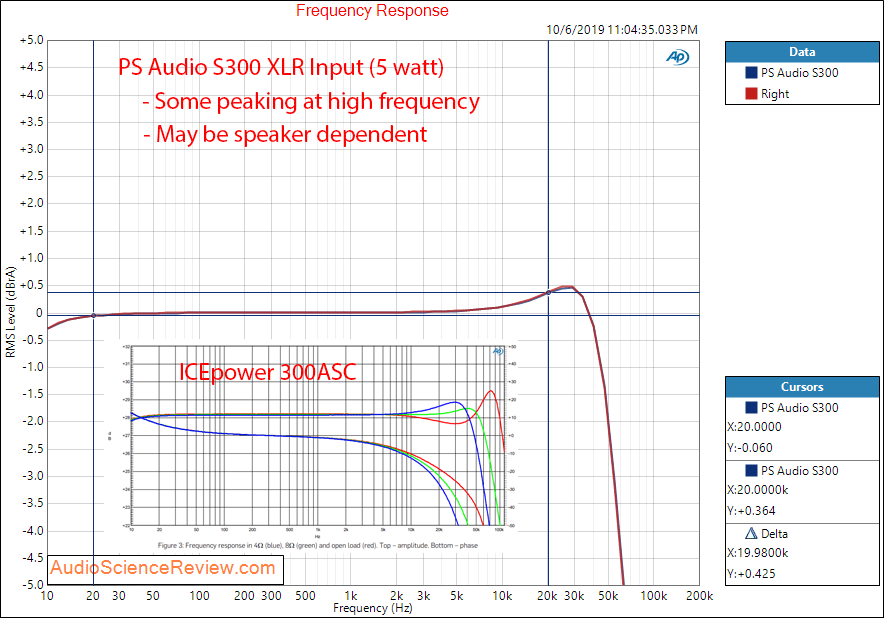Click the Frequency Response chart title
884x618 pixels.
[372, 11]
